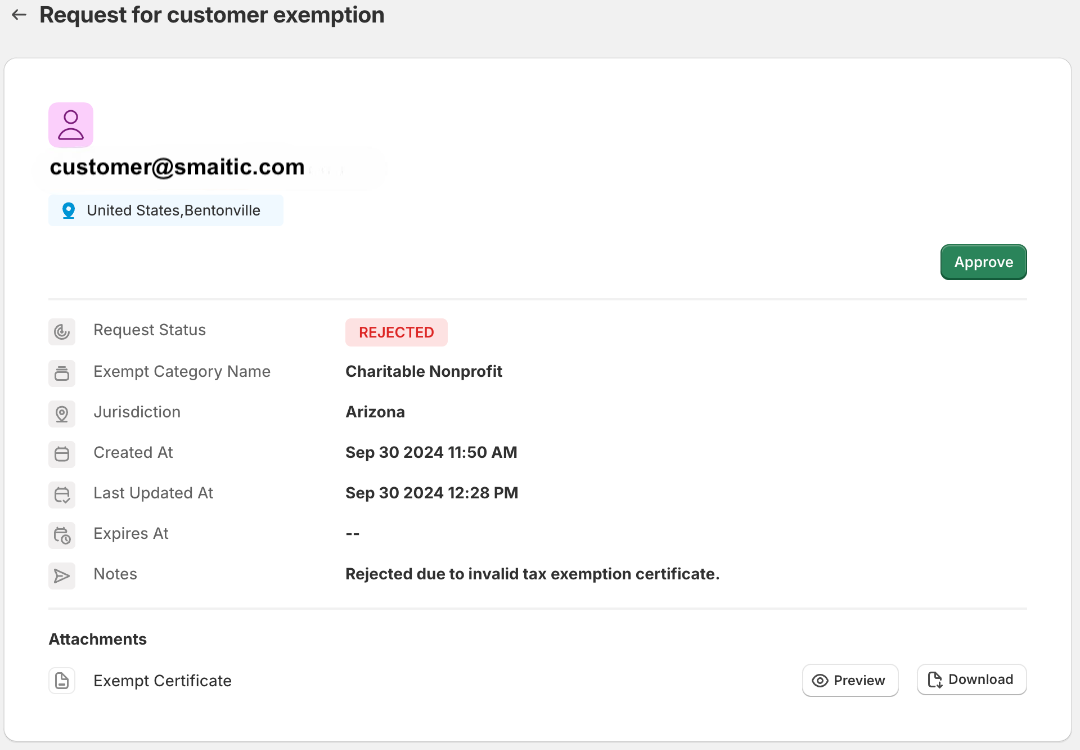Click the Expires At calendar-clock icon

click(62, 535)
